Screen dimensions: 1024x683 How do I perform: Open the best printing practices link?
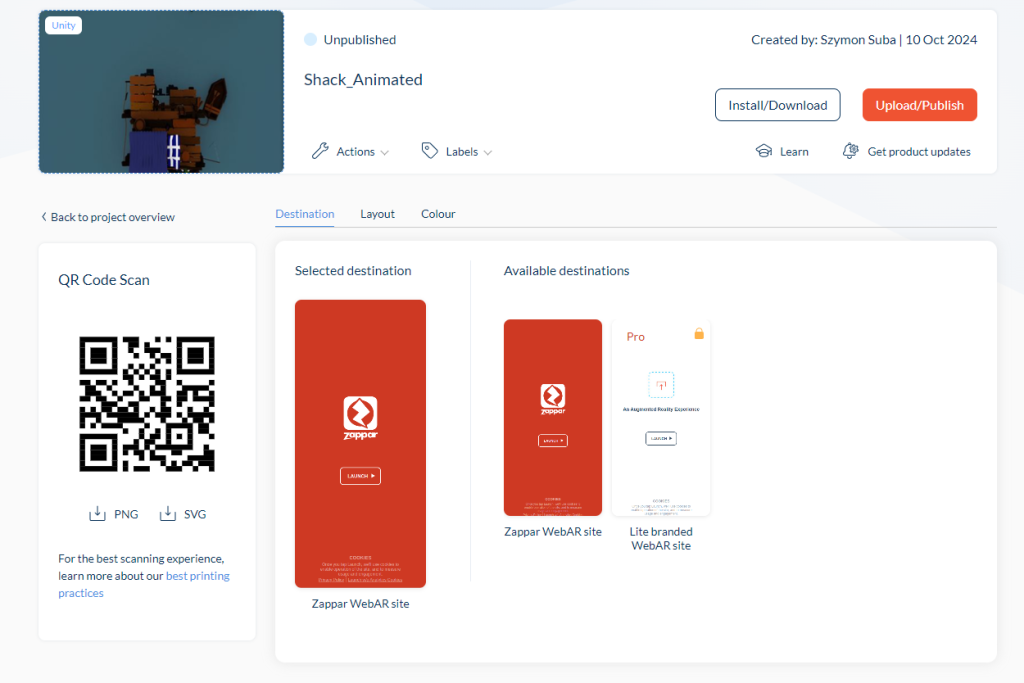(x=197, y=576)
